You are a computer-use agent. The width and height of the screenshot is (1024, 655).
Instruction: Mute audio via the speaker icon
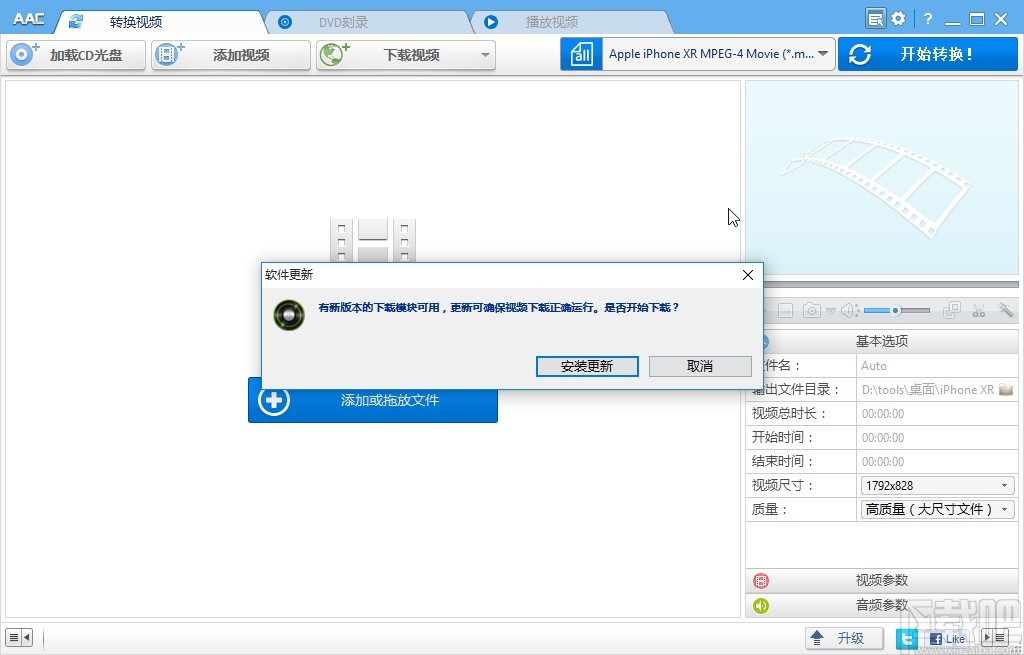click(x=847, y=310)
